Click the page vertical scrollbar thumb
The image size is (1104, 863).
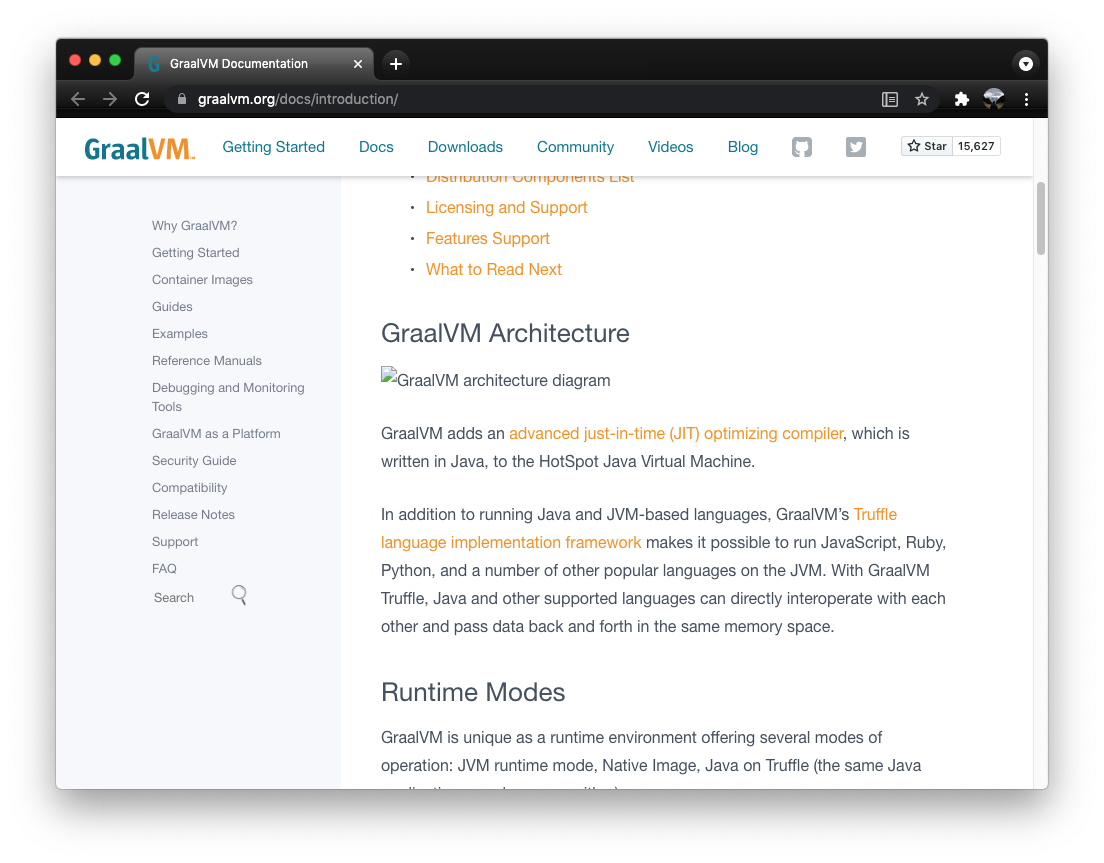1041,218
